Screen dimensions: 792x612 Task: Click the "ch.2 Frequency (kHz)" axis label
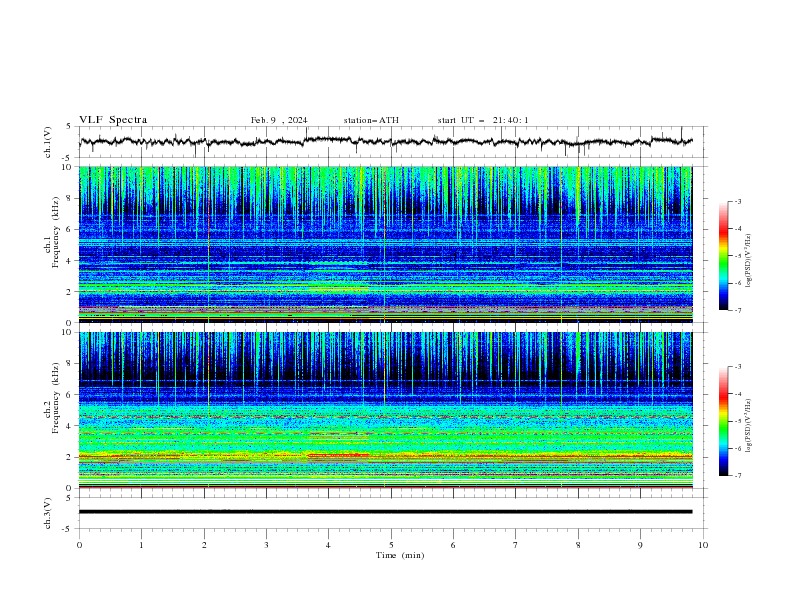point(52,398)
